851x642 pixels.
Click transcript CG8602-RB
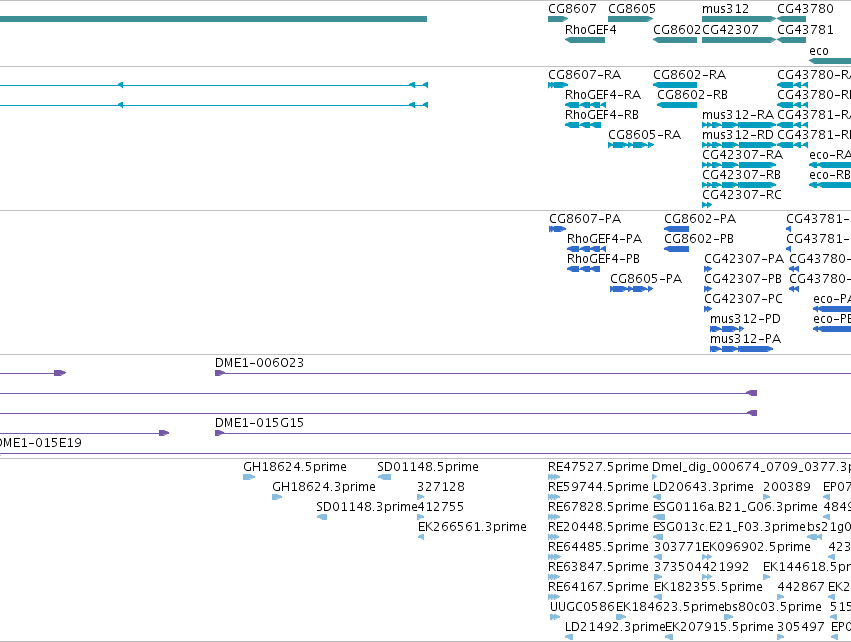pos(677,105)
